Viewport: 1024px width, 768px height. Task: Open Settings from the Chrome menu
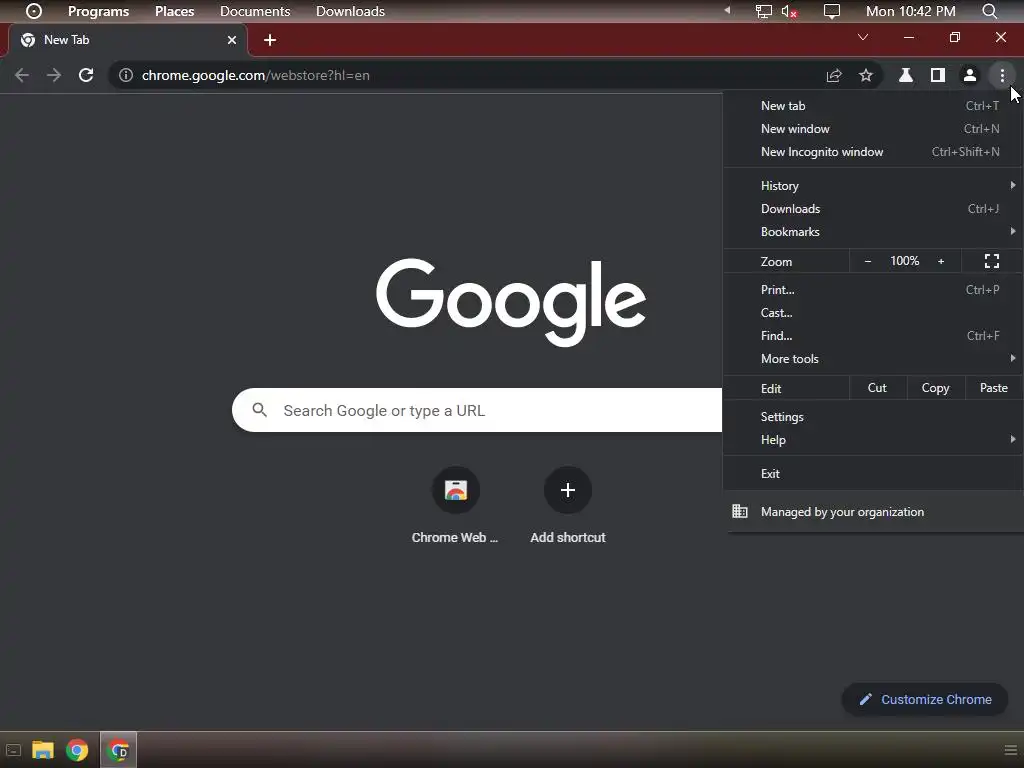click(873, 417)
